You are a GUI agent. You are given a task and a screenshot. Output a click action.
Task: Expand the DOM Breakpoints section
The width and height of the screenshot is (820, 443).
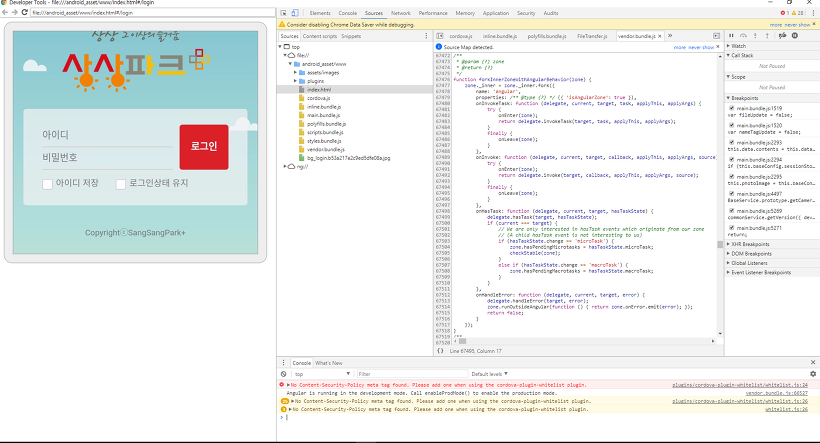pyautogui.click(x=772, y=254)
